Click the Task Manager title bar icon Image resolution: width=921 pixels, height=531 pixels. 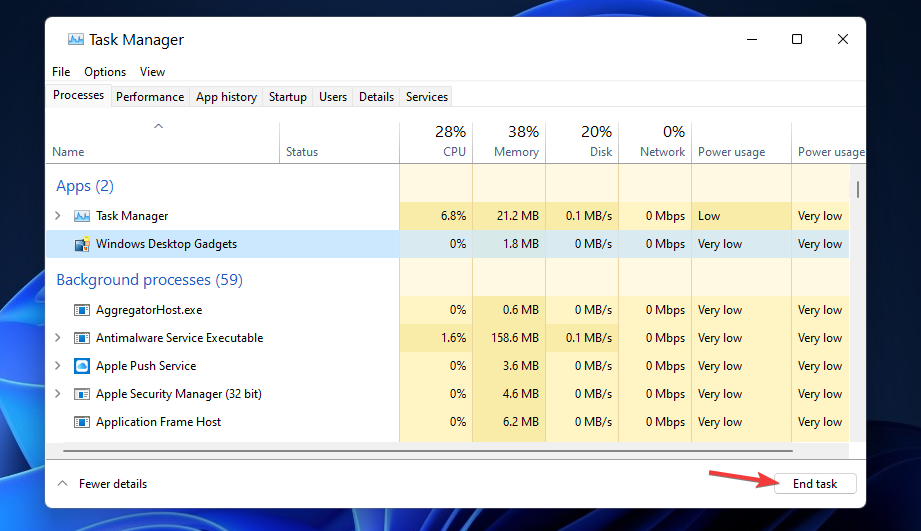pyautogui.click(x=76, y=39)
